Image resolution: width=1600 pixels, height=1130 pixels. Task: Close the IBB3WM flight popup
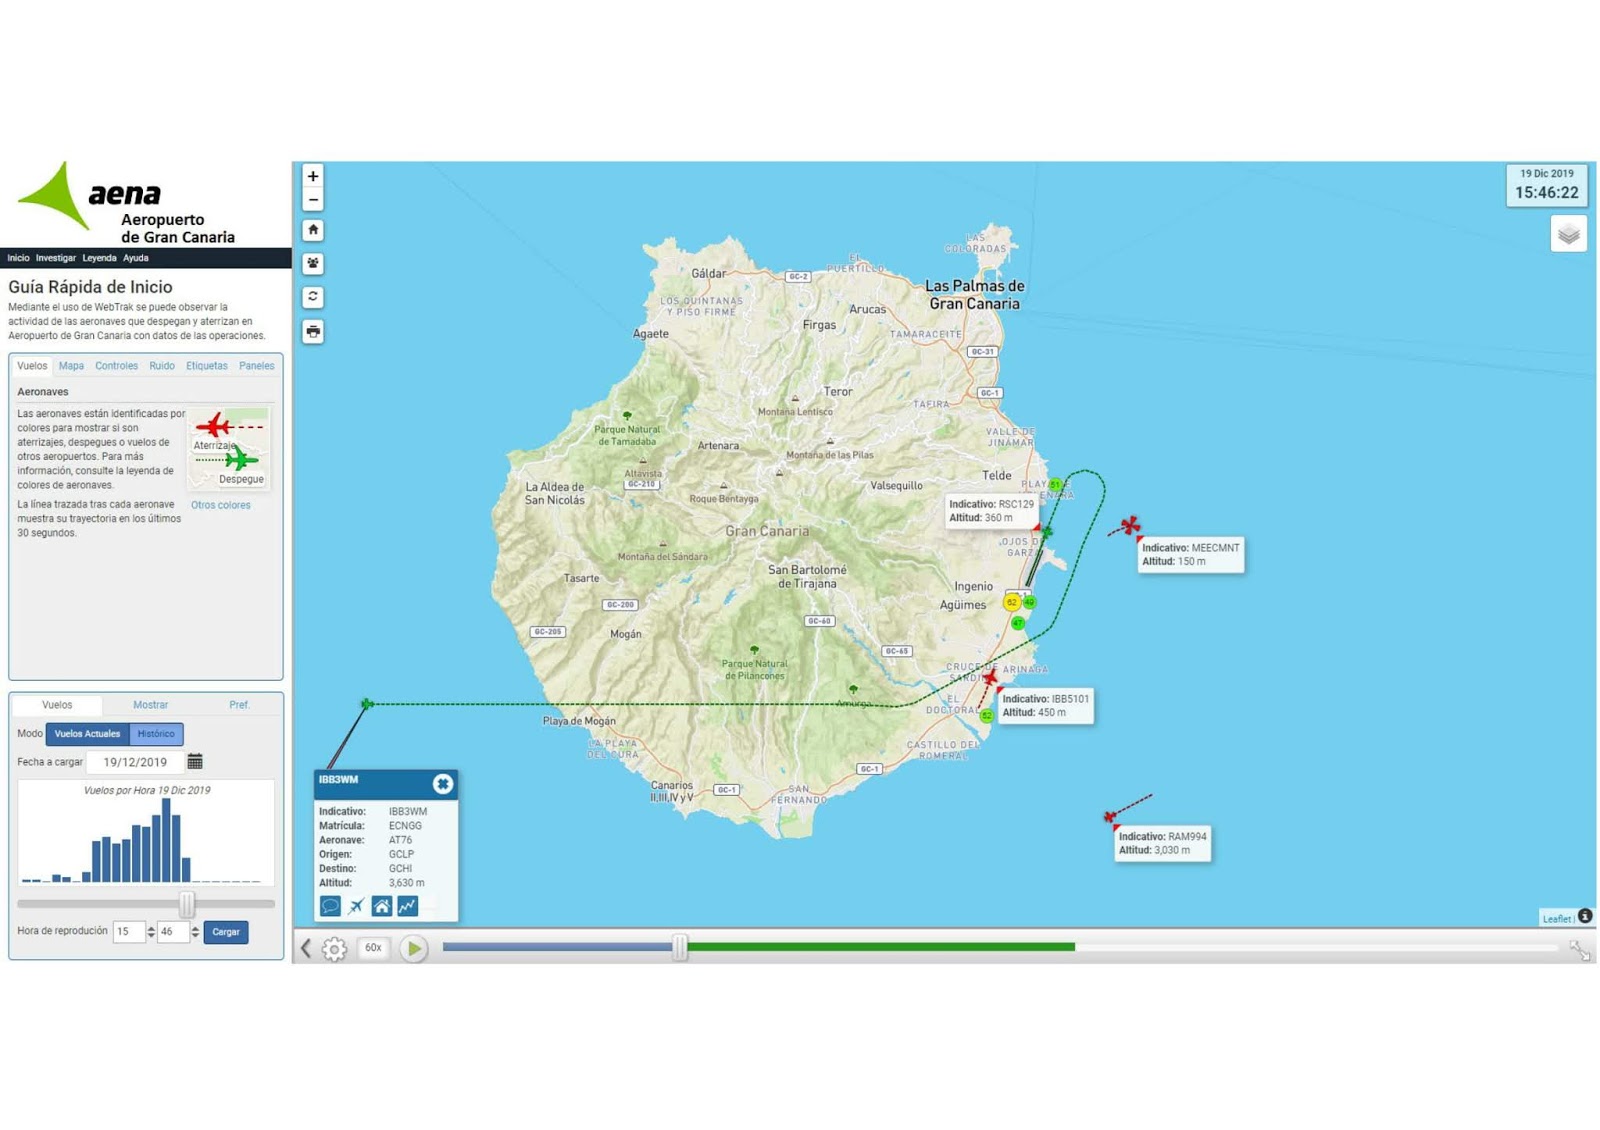442,783
